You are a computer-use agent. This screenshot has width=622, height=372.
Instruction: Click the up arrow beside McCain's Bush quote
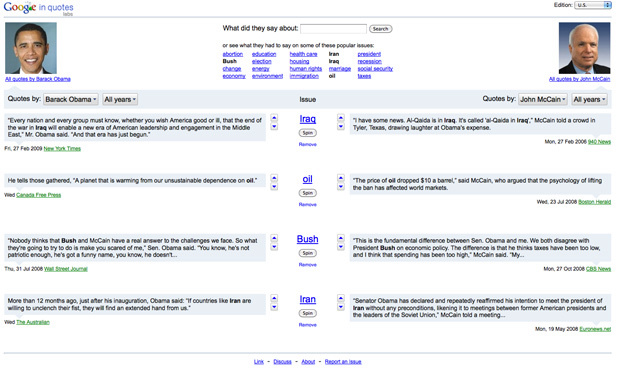point(341,238)
